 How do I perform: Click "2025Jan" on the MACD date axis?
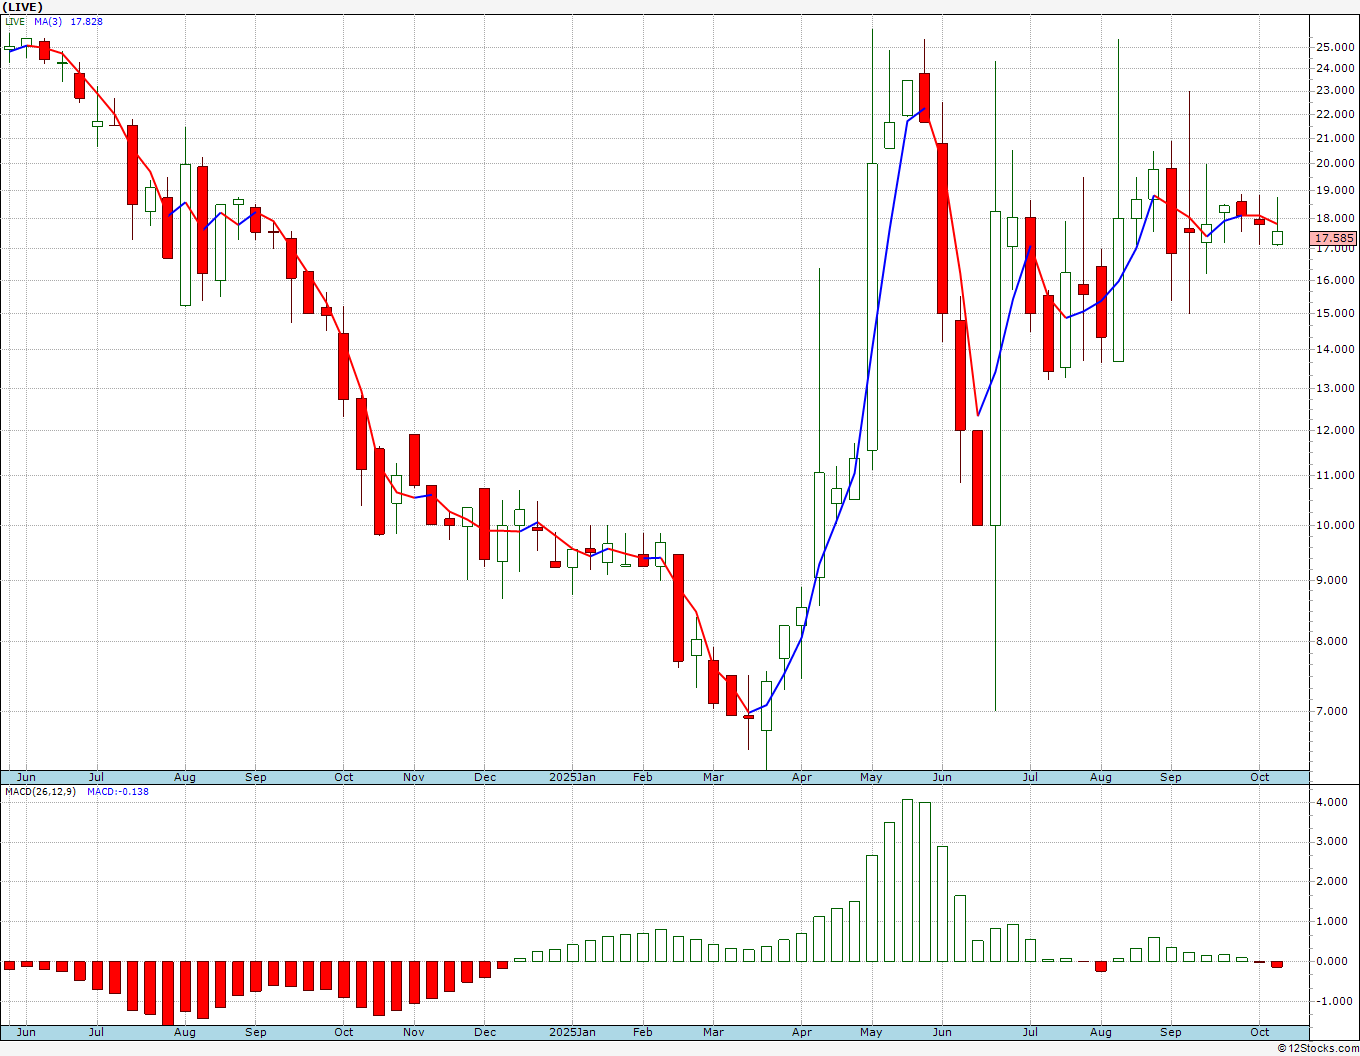coord(573,1032)
